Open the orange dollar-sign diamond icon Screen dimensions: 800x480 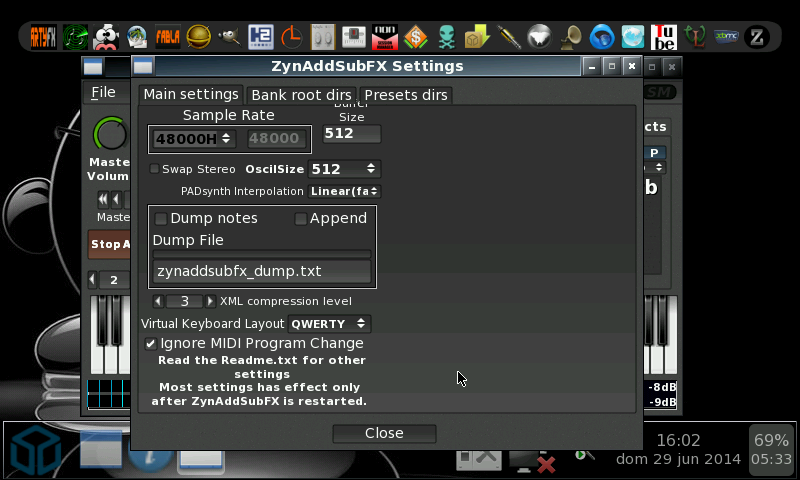pyautogui.click(x=415, y=37)
